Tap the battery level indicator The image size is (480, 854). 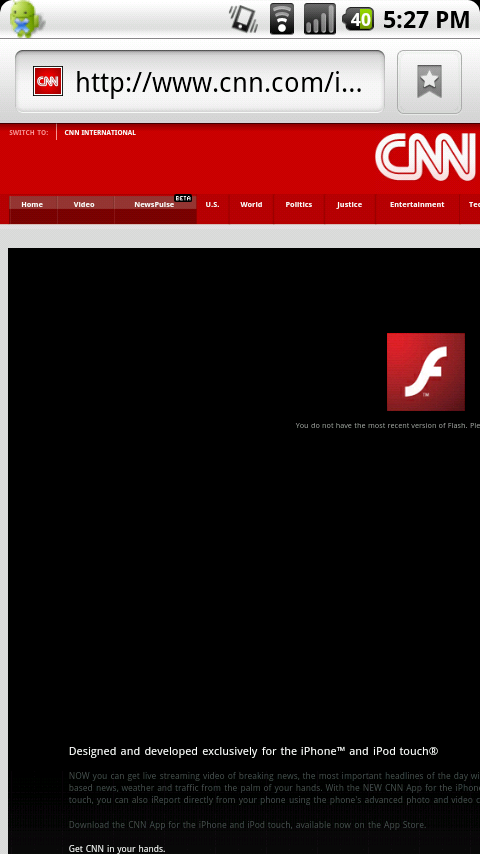pos(359,19)
